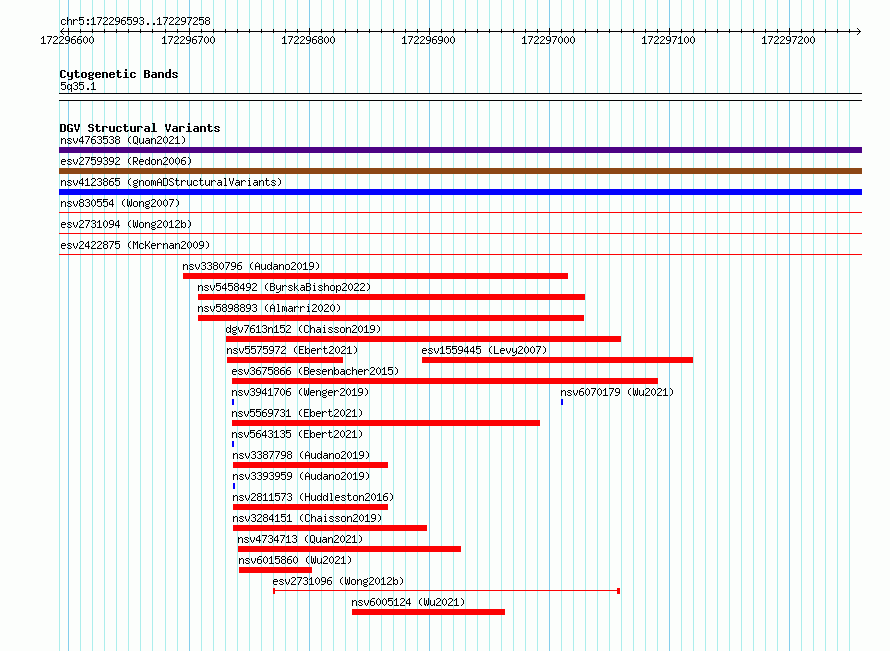Open nsv5458492 (ByrskaBishop2022) label
890x651 pixels.
[x=284, y=287]
